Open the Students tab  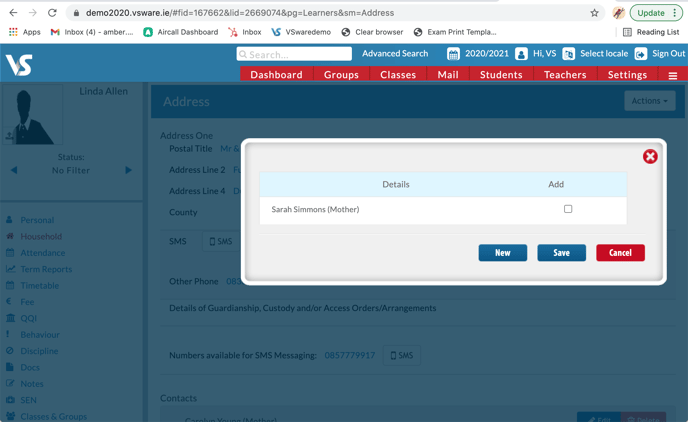pos(501,75)
